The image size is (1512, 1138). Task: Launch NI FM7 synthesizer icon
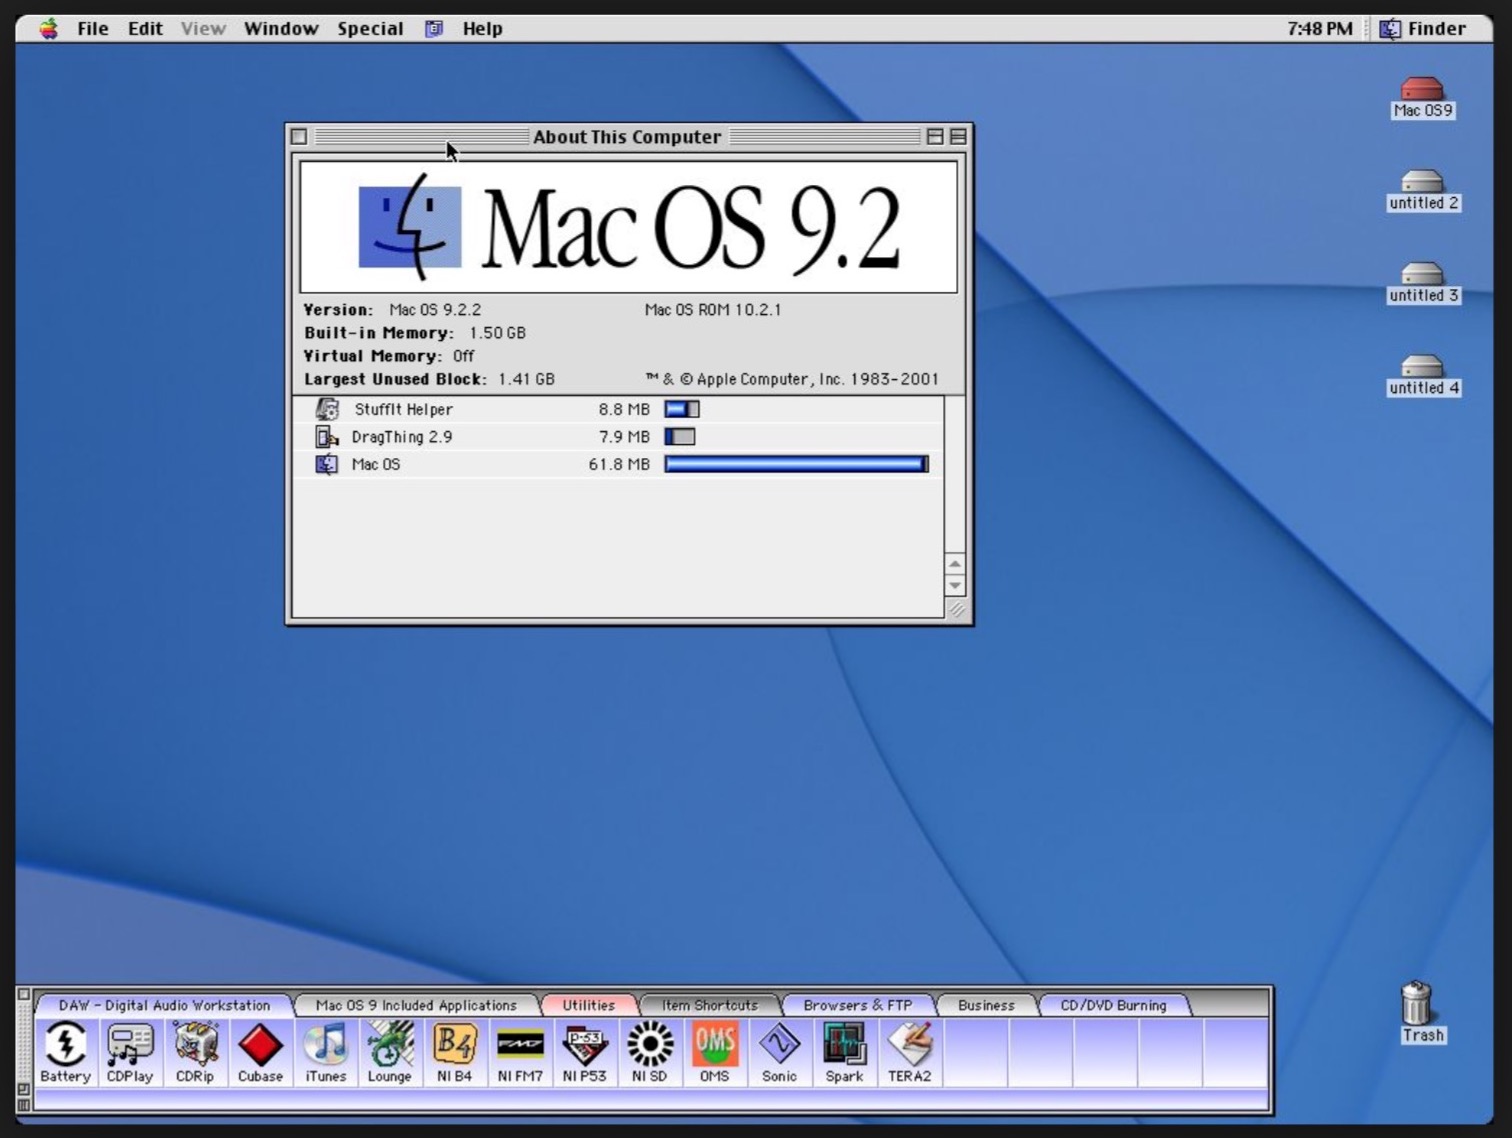(x=520, y=1052)
